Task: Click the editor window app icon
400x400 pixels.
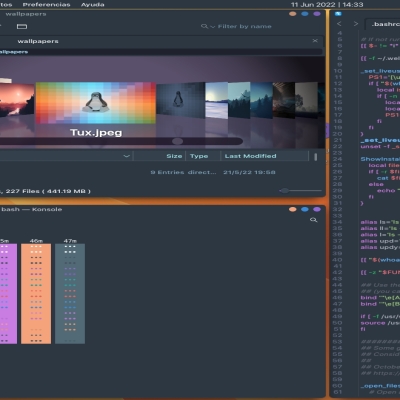Action: tap(338, 14)
